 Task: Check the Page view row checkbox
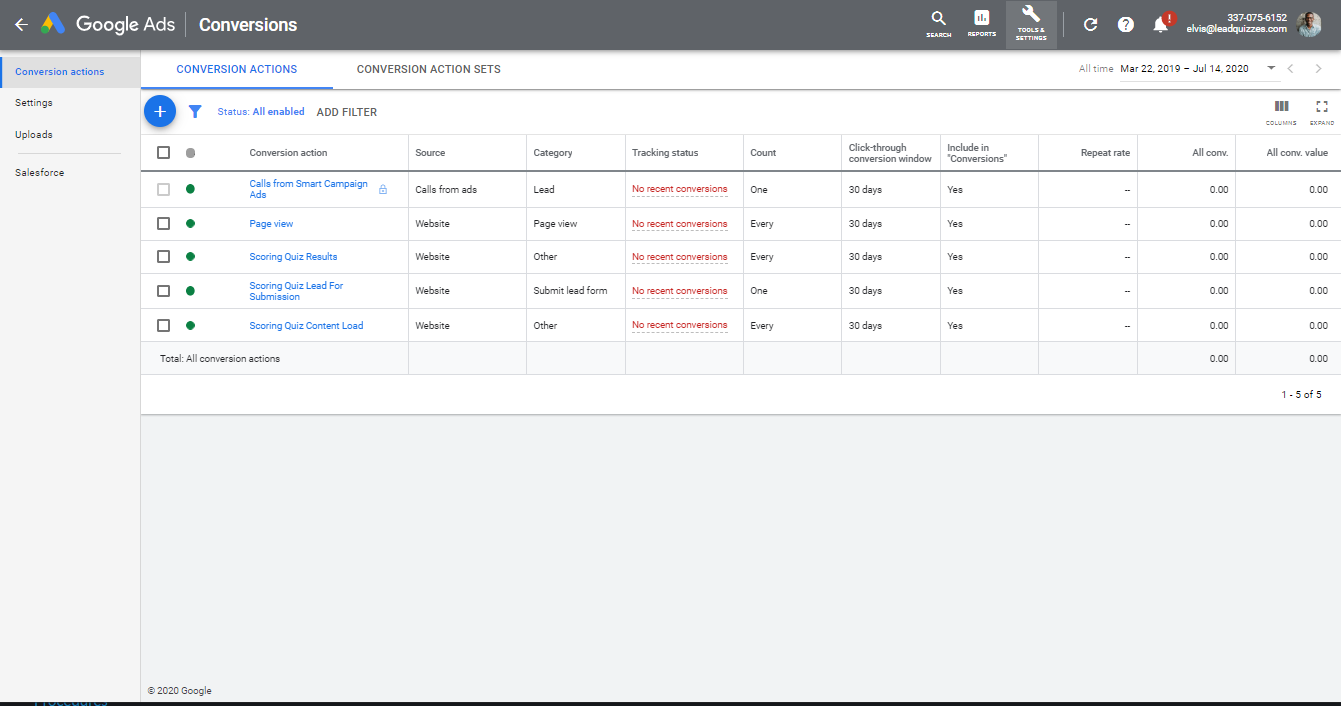coord(164,224)
